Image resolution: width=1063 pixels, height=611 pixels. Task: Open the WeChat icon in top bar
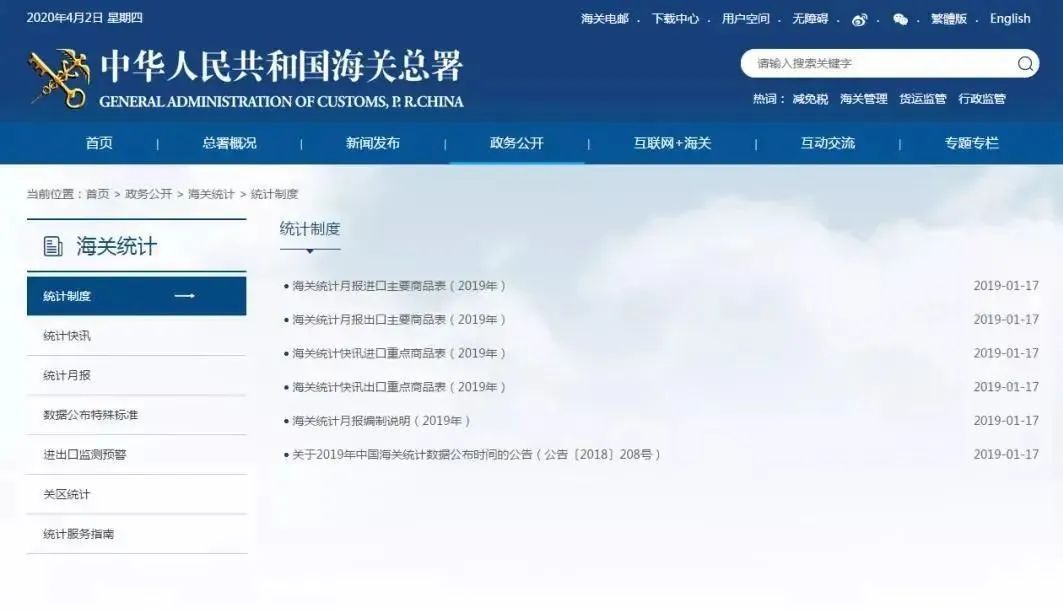[x=899, y=18]
